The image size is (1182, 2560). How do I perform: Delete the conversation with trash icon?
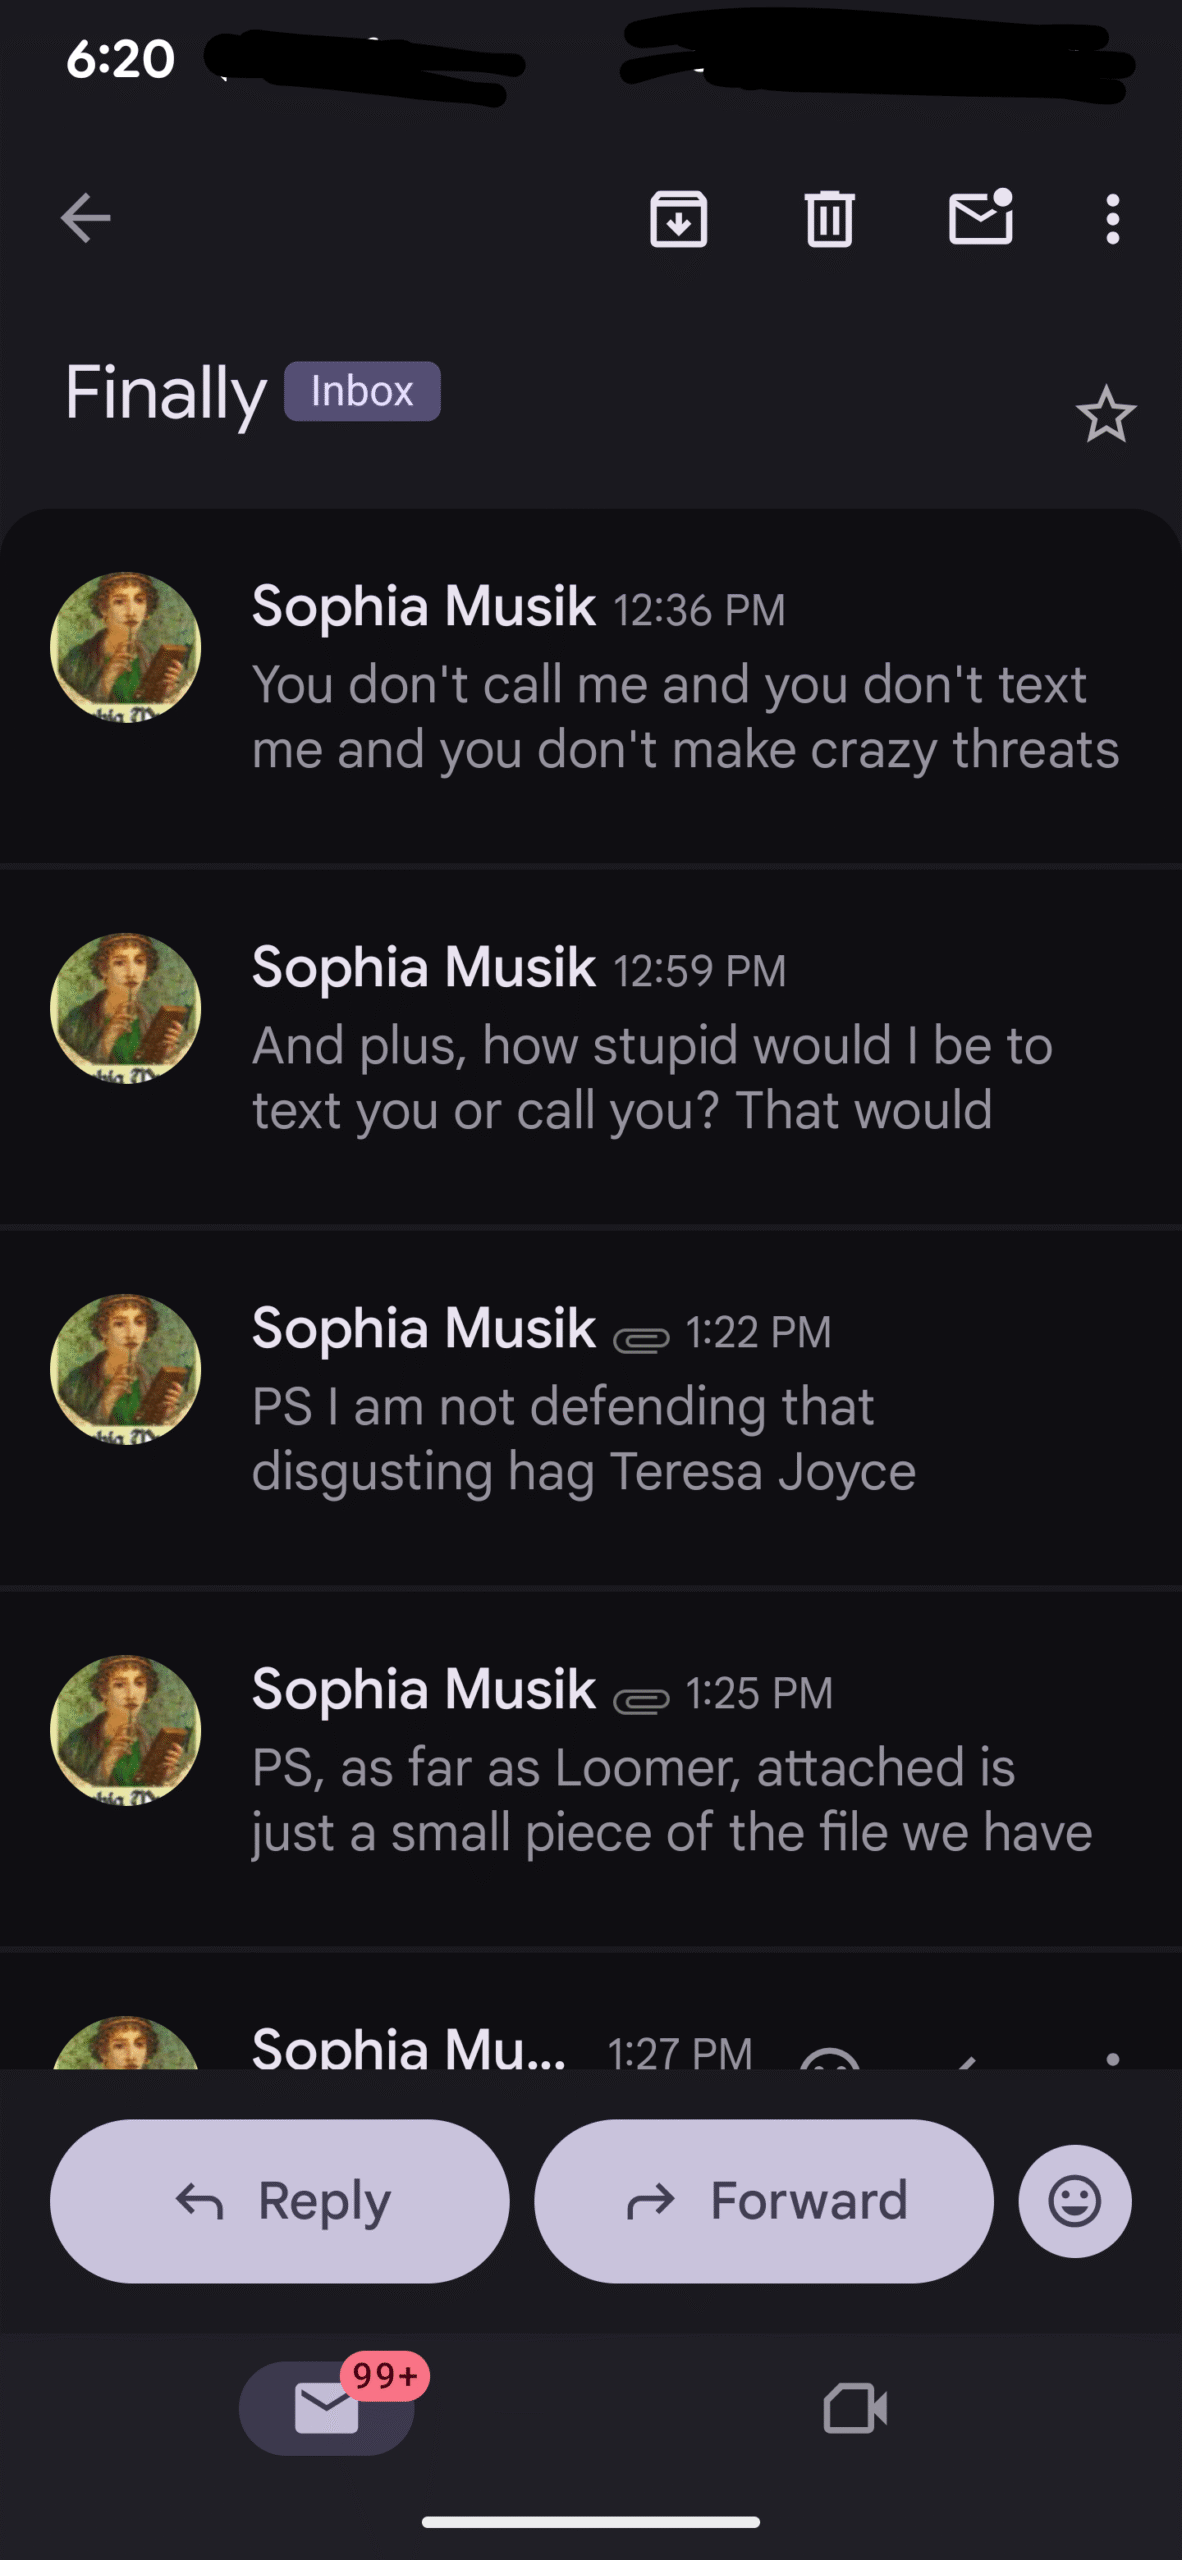pyautogui.click(x=829, y=218)
